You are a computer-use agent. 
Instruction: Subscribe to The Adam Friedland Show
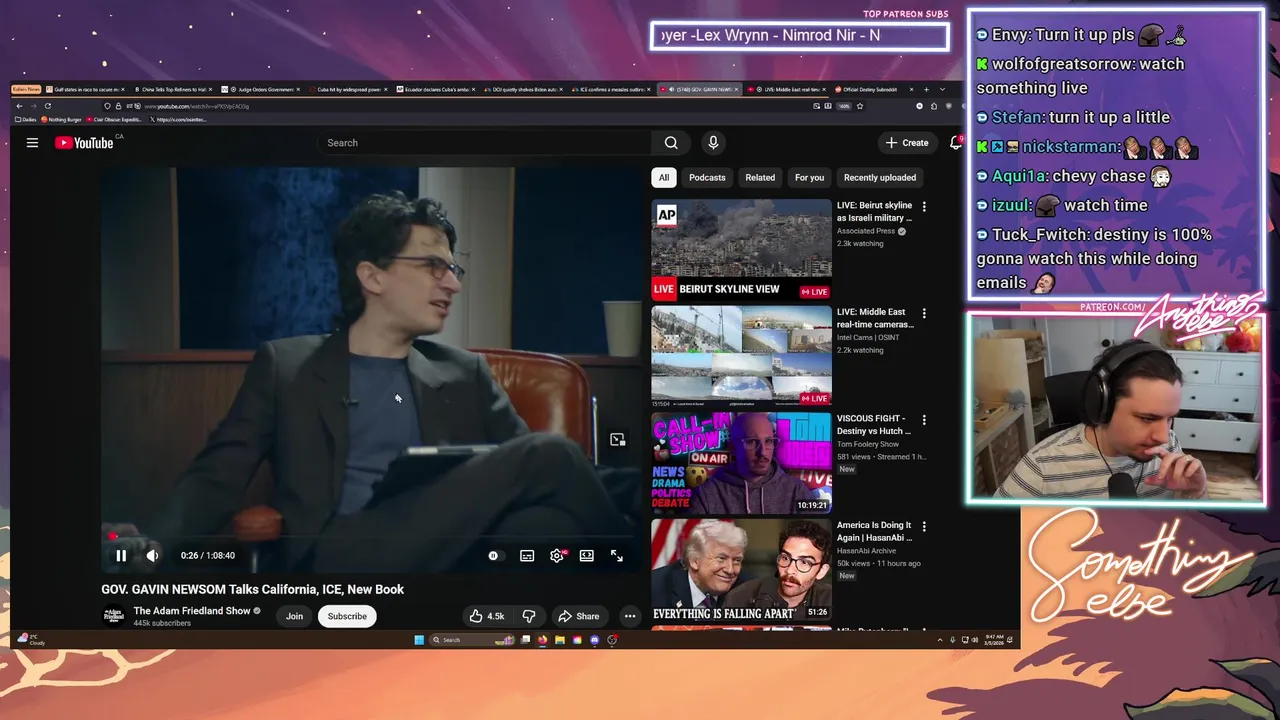(x=347, y=616)
